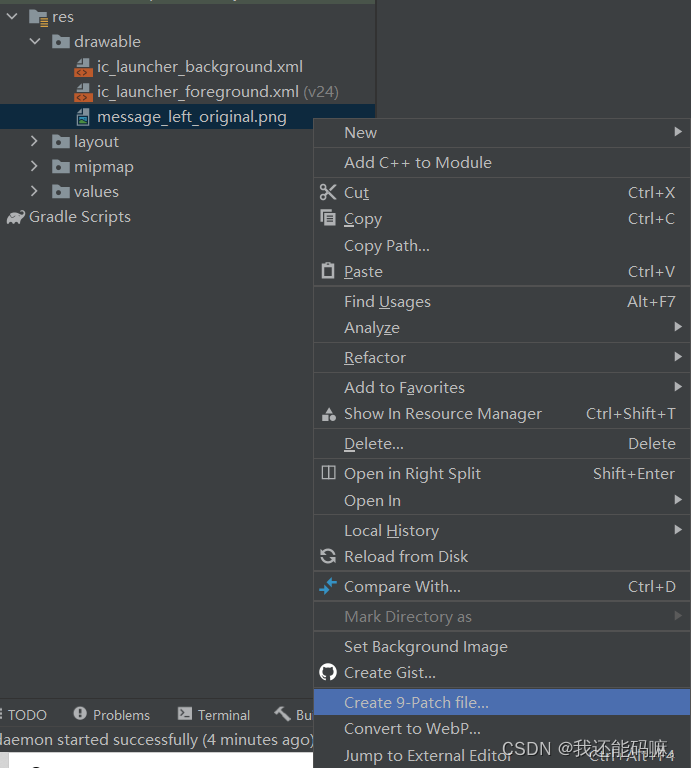The image size is (691, 768).
Task: Open the Add to Favorites submenu arrow
Action: [x=678, y=386]
